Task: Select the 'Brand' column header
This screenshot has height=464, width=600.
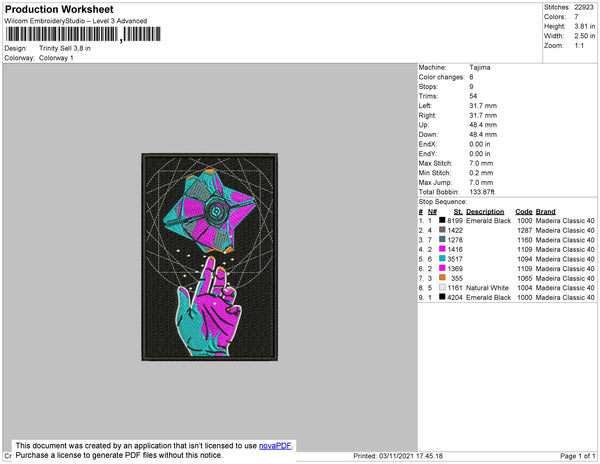Action: point(546,212)
